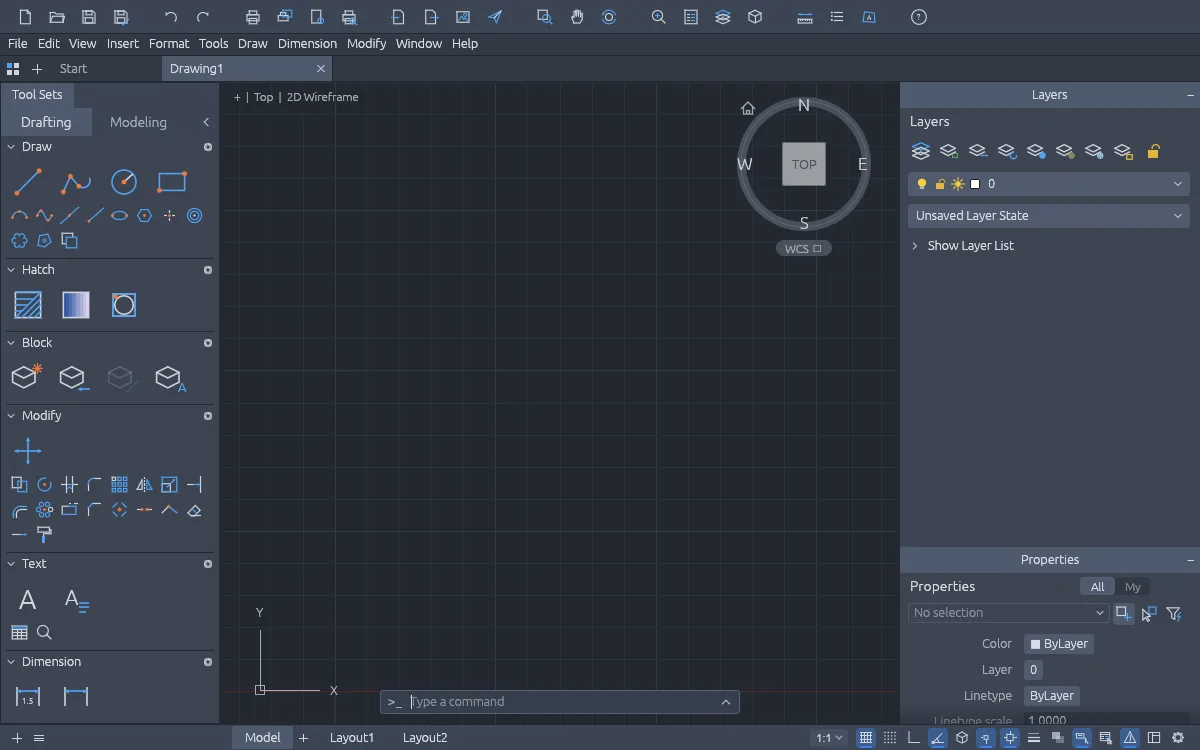
Task: Select the multiline Text tool
Action: [76, 600]
